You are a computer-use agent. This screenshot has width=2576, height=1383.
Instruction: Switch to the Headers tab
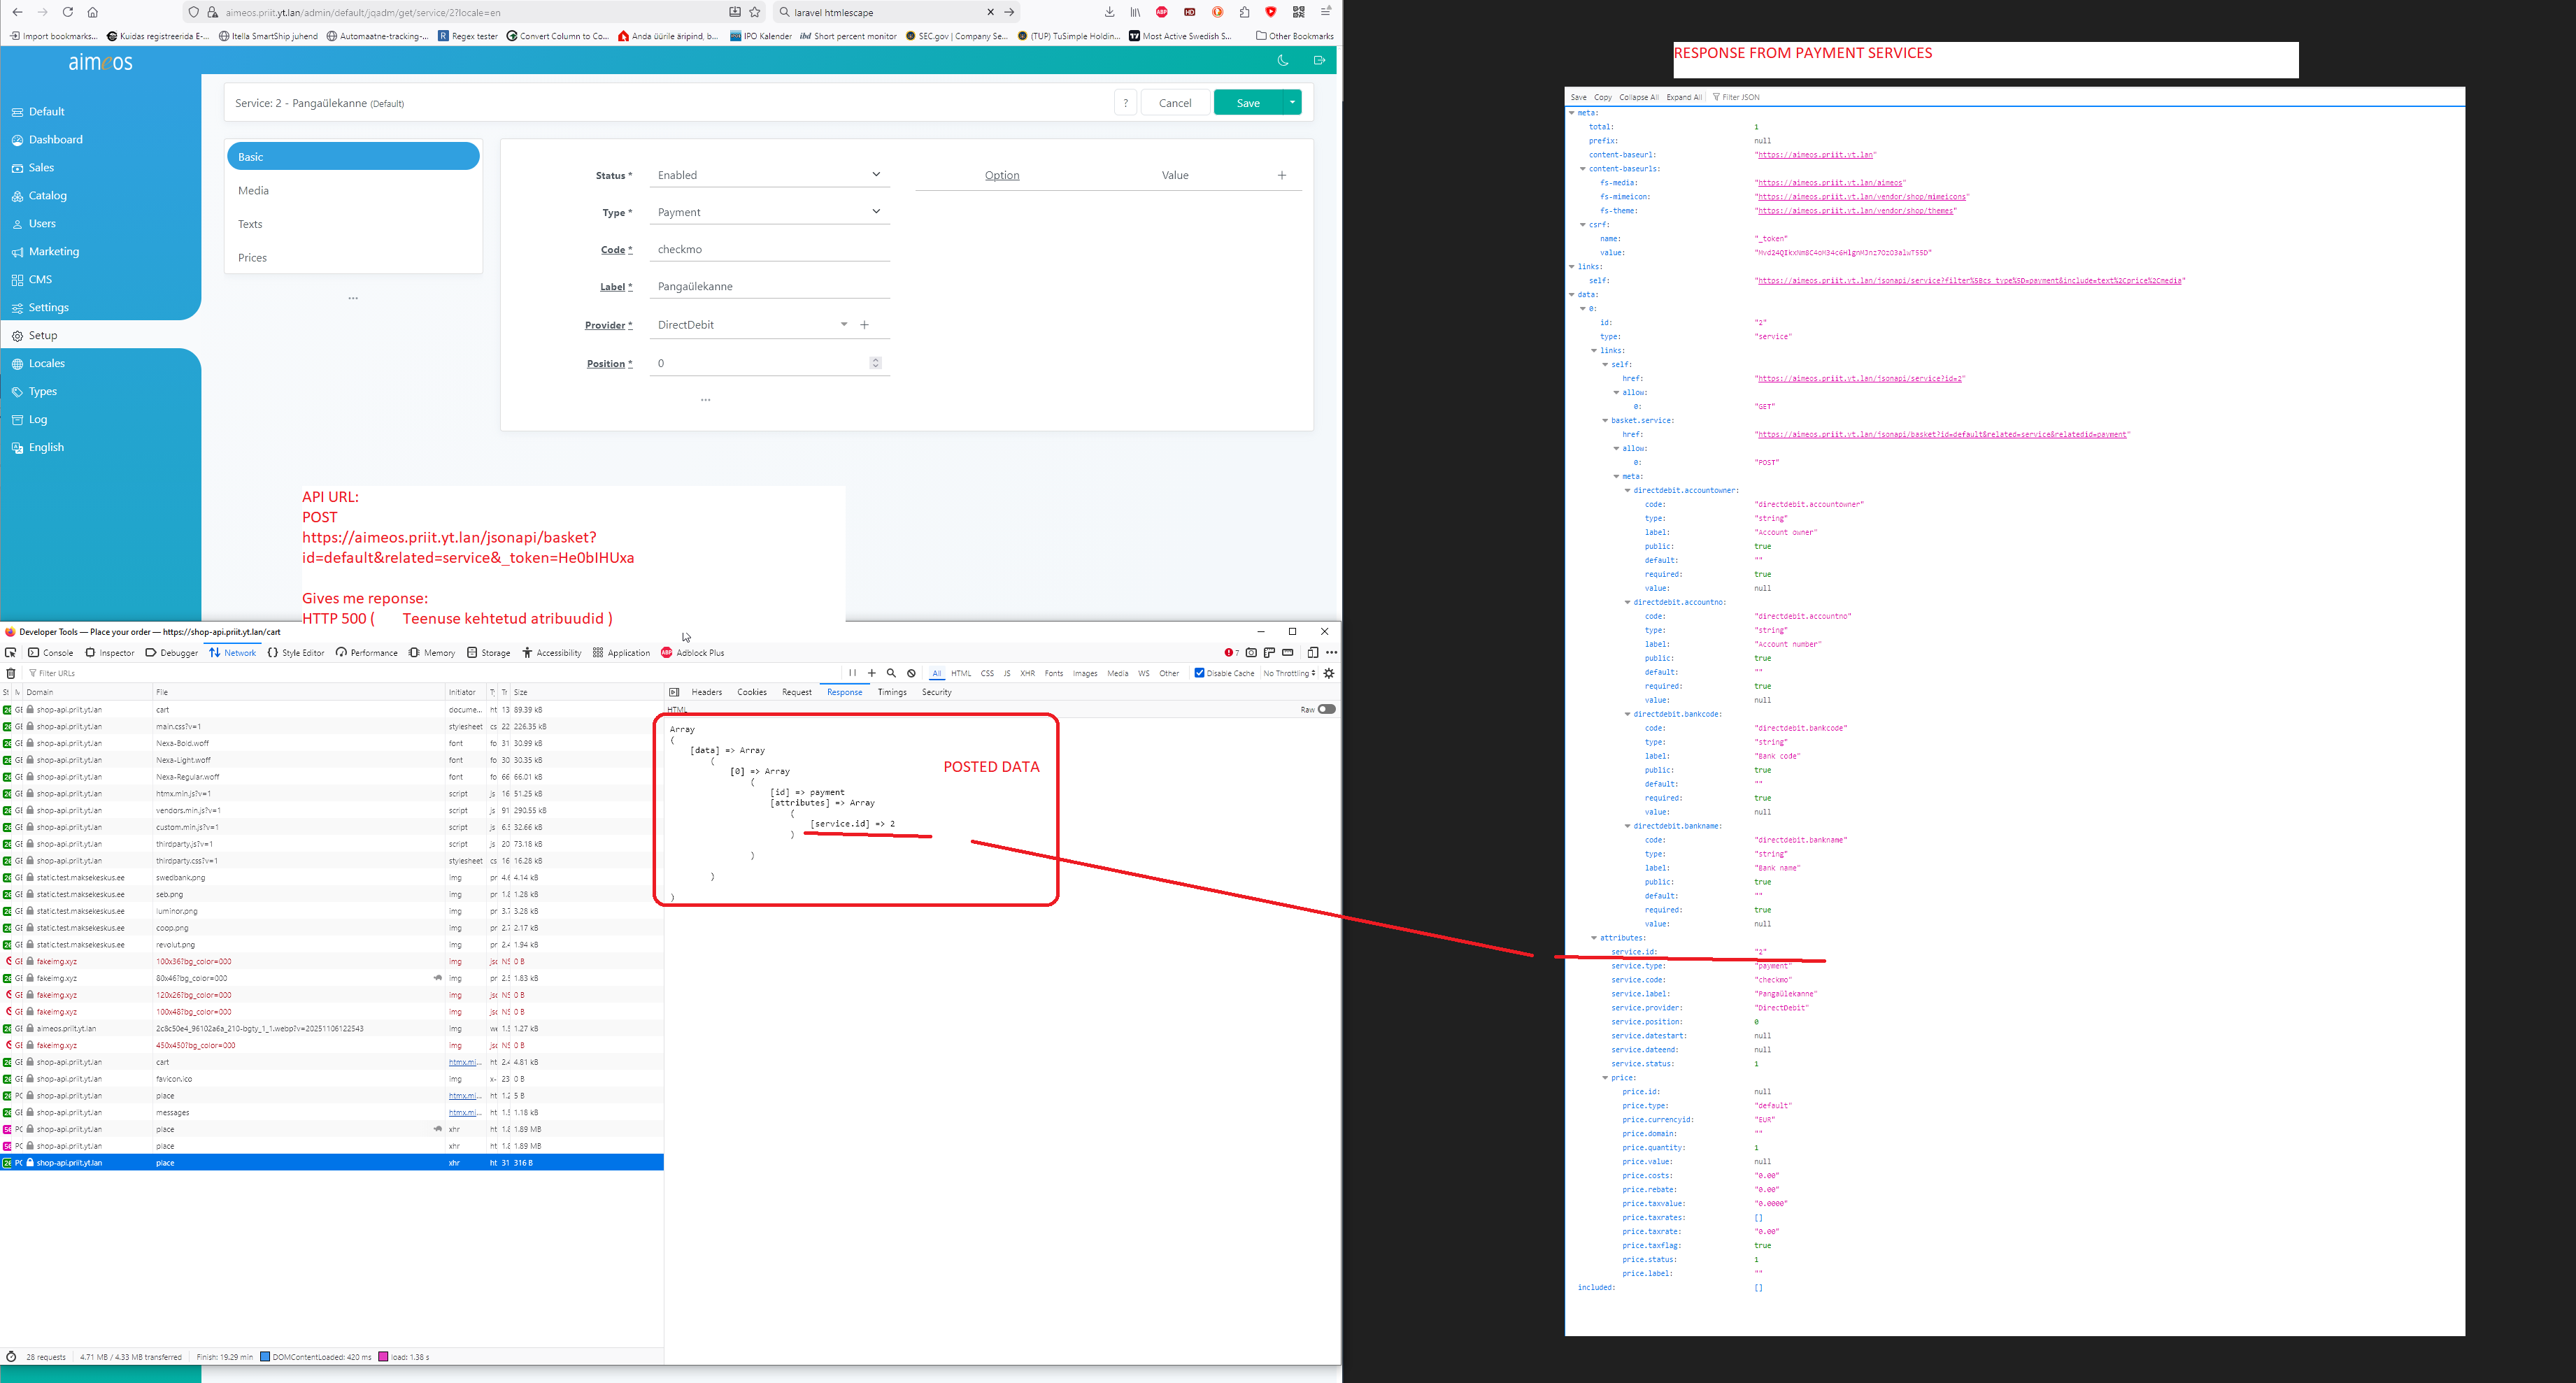(706, 692)
